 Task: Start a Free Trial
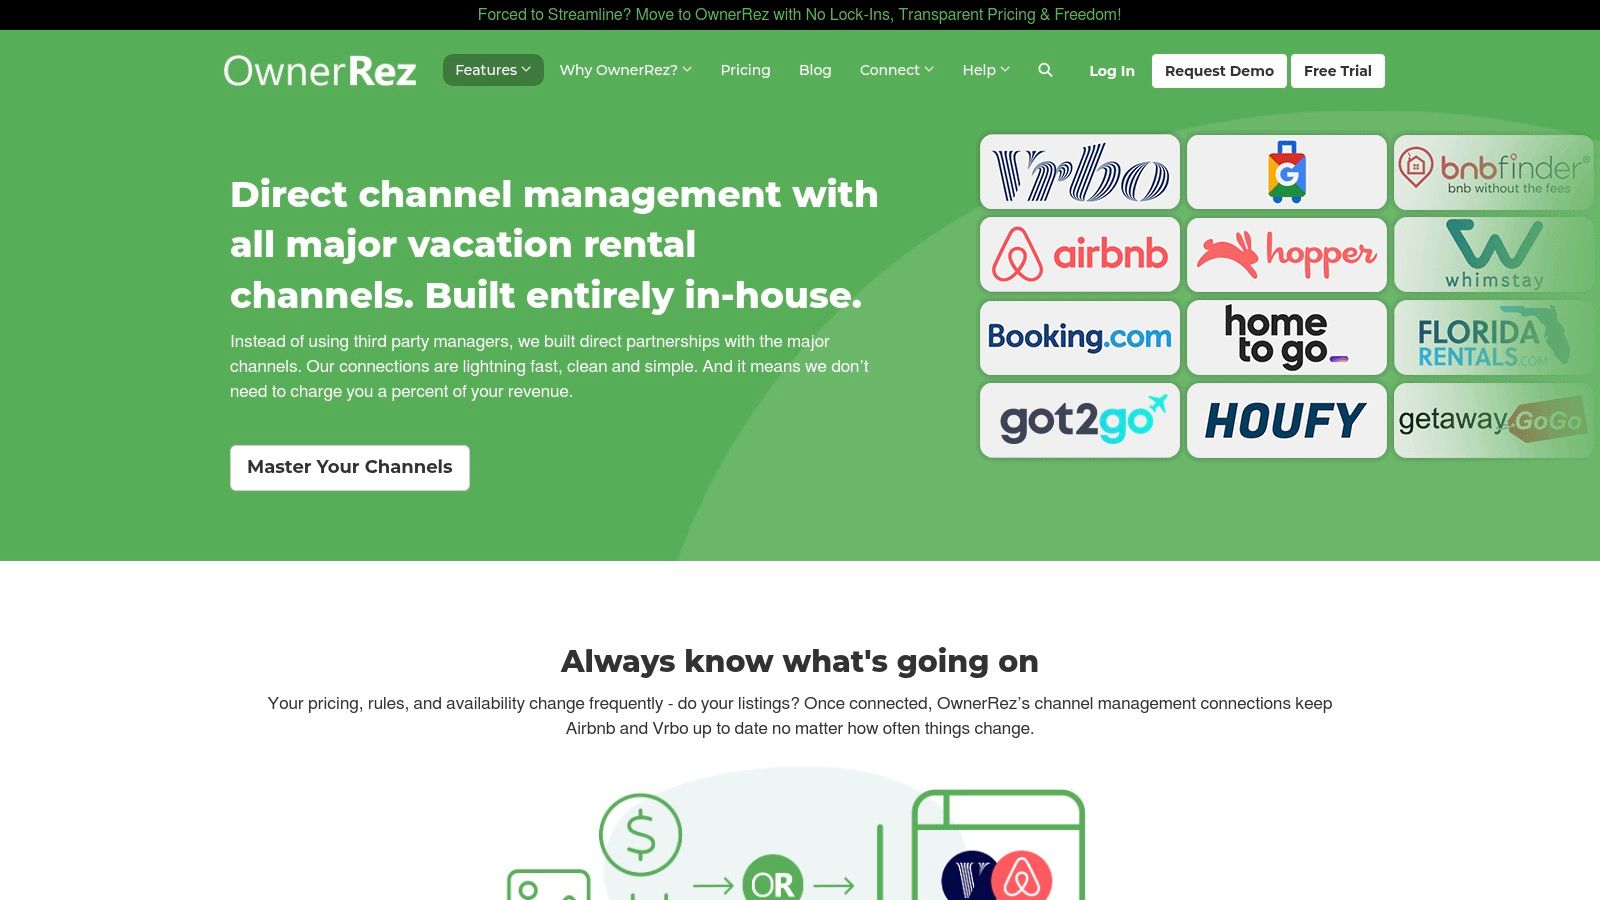click(x=1337, y=71)
